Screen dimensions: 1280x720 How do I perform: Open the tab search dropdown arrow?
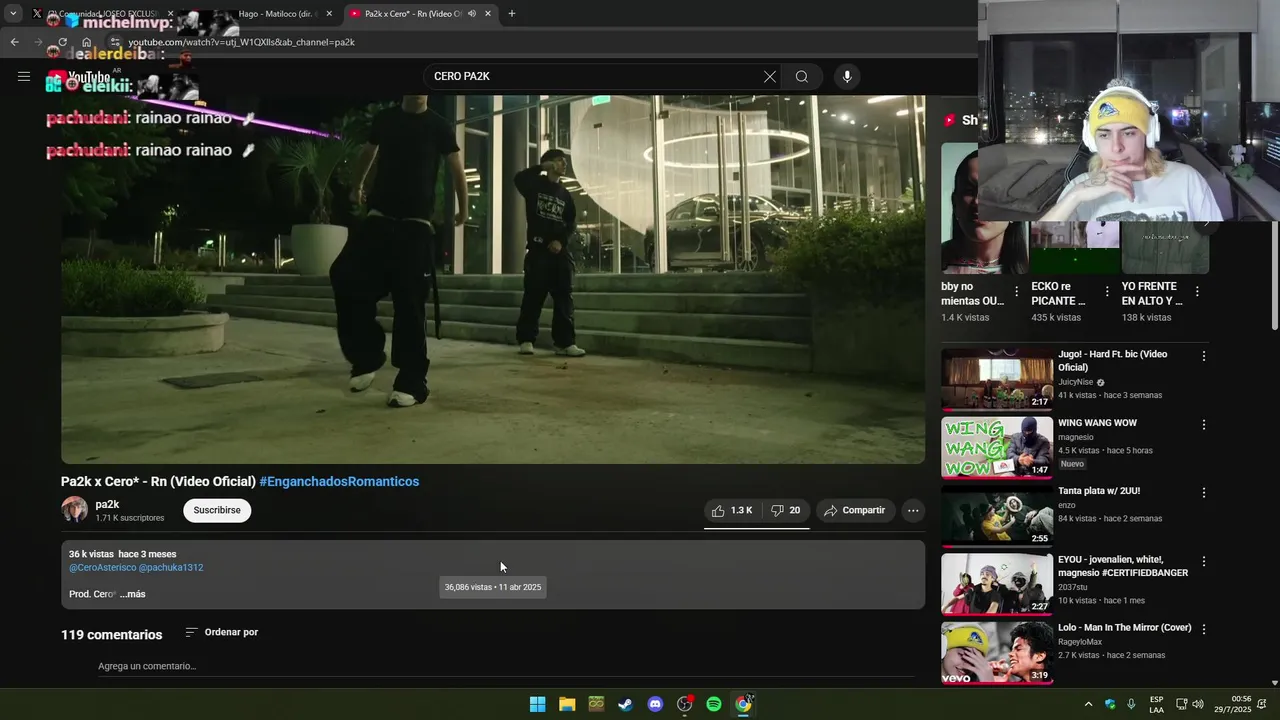(x=13, y=14)
